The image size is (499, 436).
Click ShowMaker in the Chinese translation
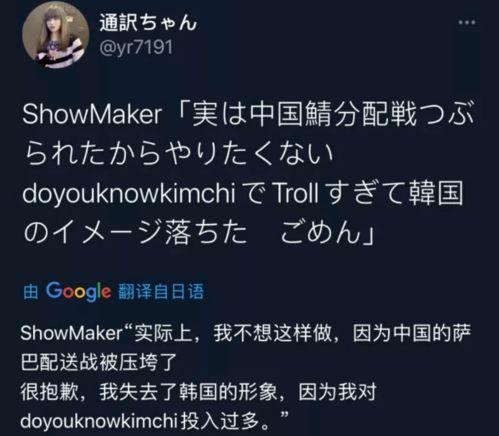tap(72, 333)
